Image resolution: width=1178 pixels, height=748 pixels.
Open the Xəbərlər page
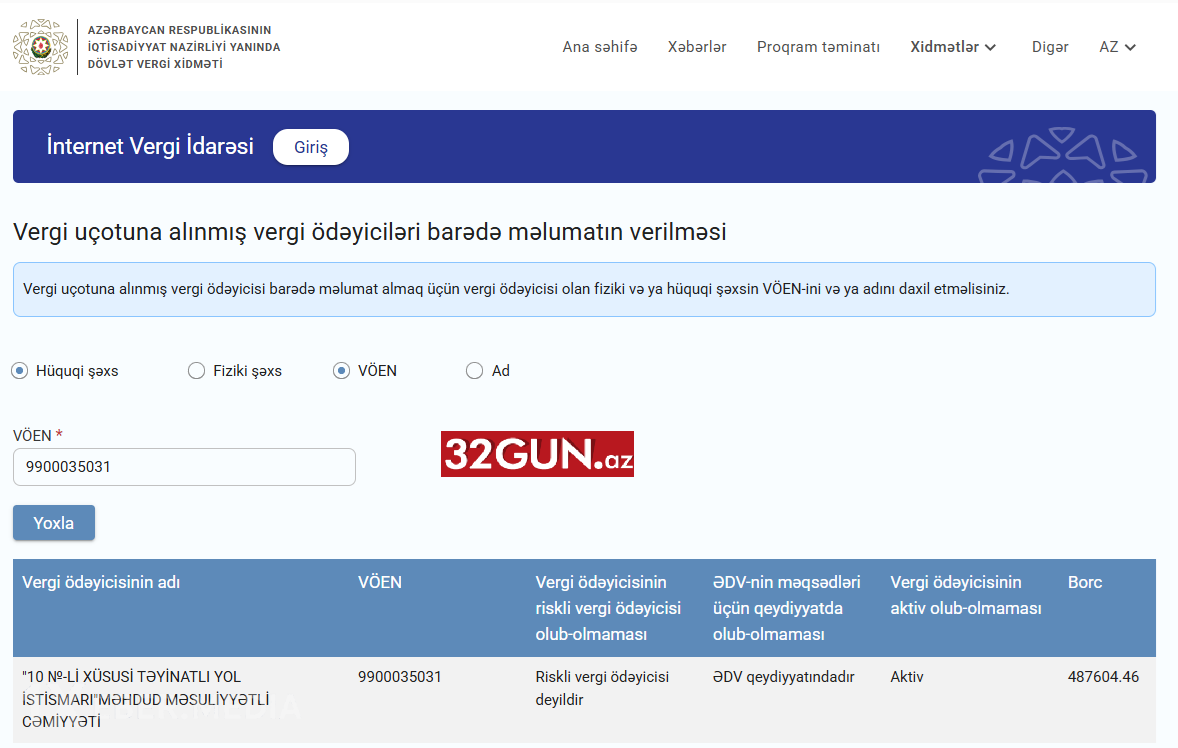697,47
